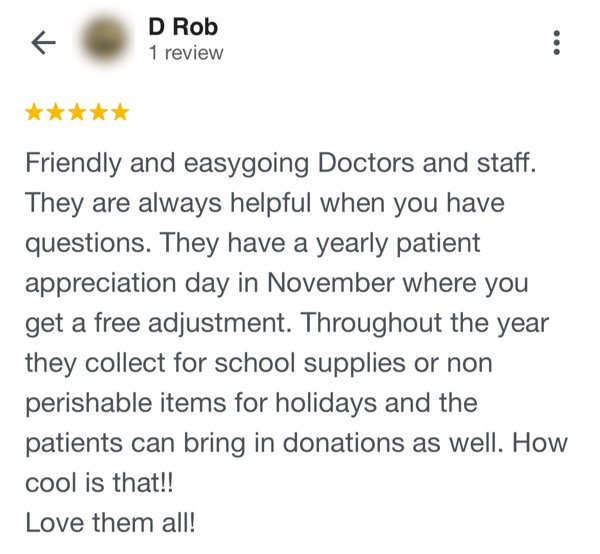Screen dimensions: 600x554
Task: Go back using the left arrow icon
Action: point(43,42)
